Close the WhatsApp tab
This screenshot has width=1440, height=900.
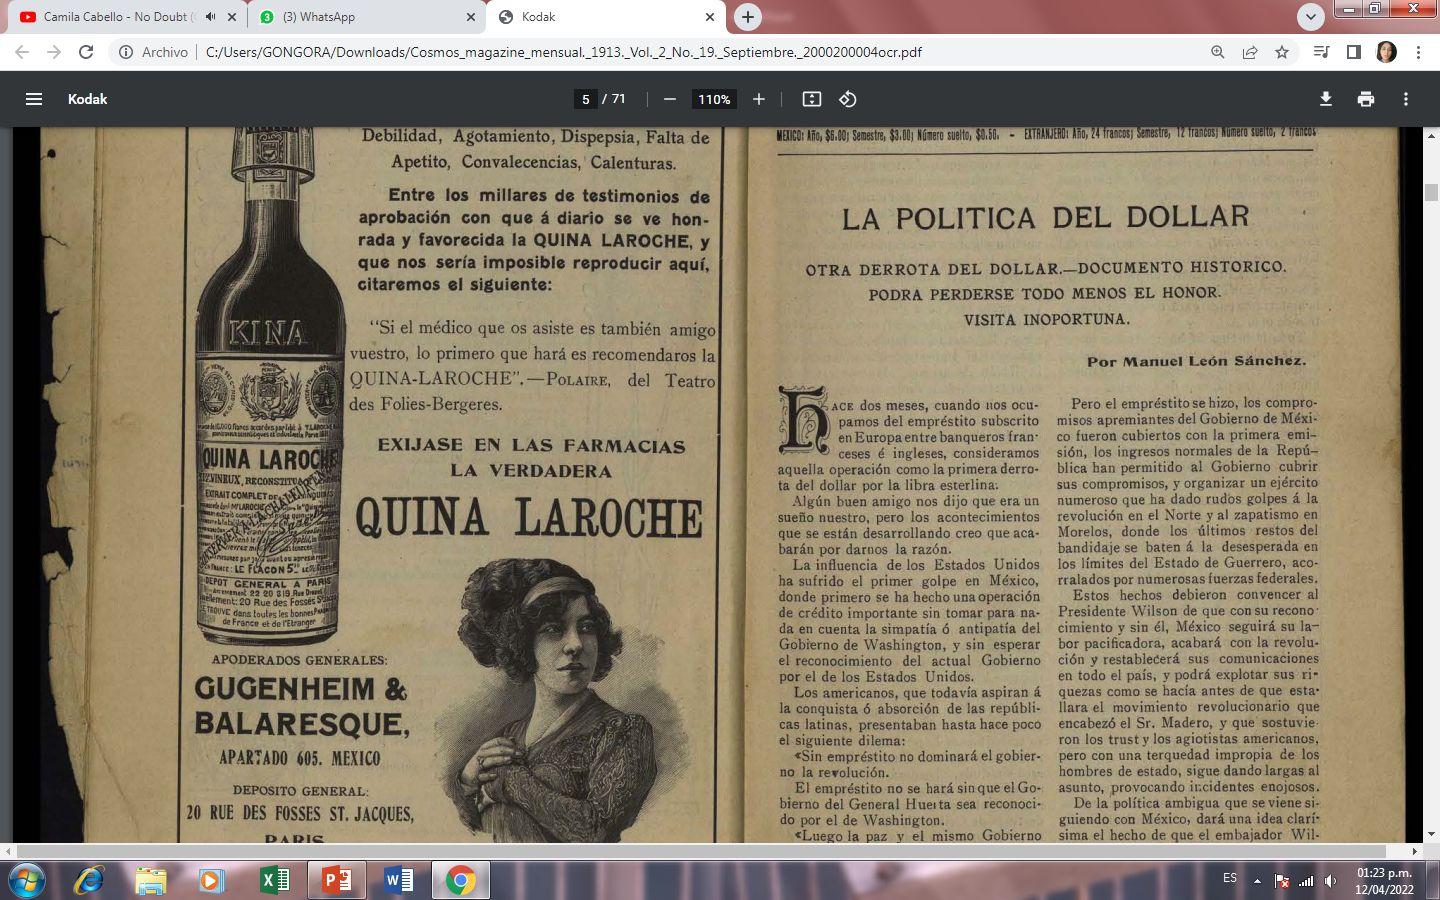click(x=471, y=17)
